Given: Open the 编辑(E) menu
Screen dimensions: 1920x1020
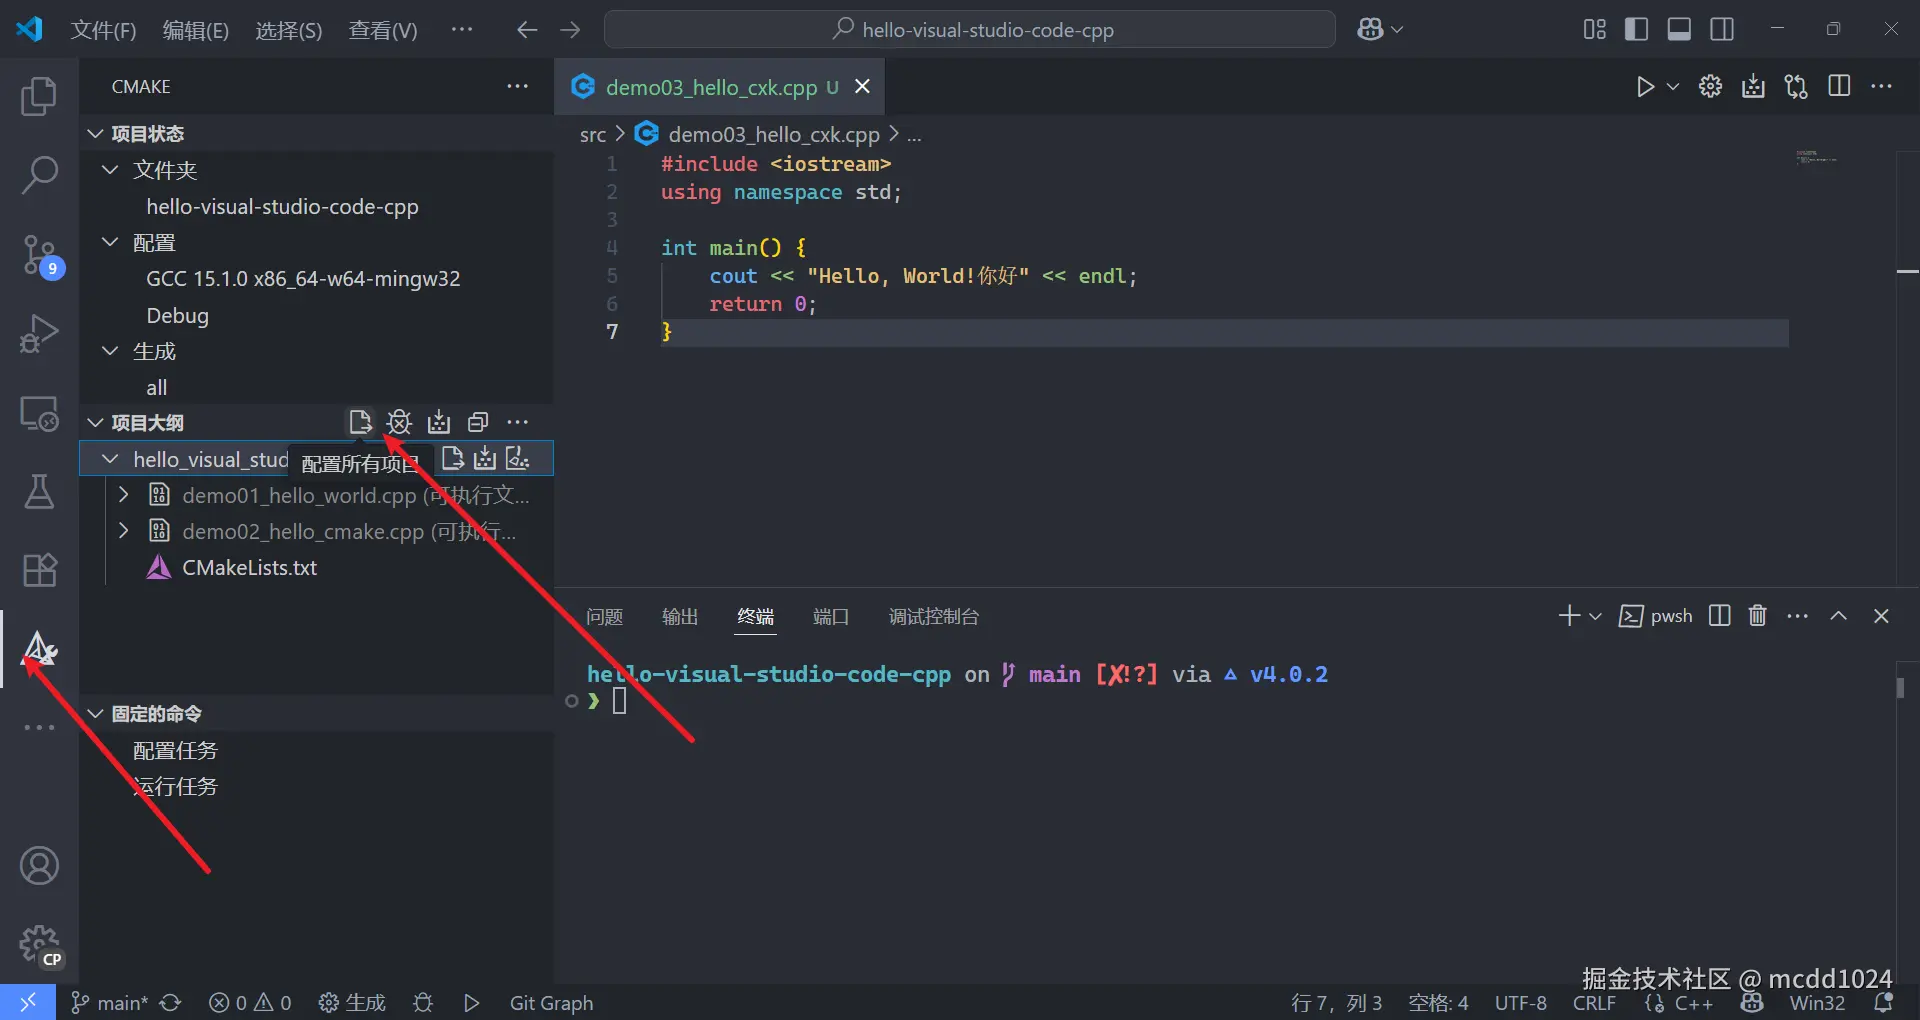Looking at the screenshot, I should 196,30.
